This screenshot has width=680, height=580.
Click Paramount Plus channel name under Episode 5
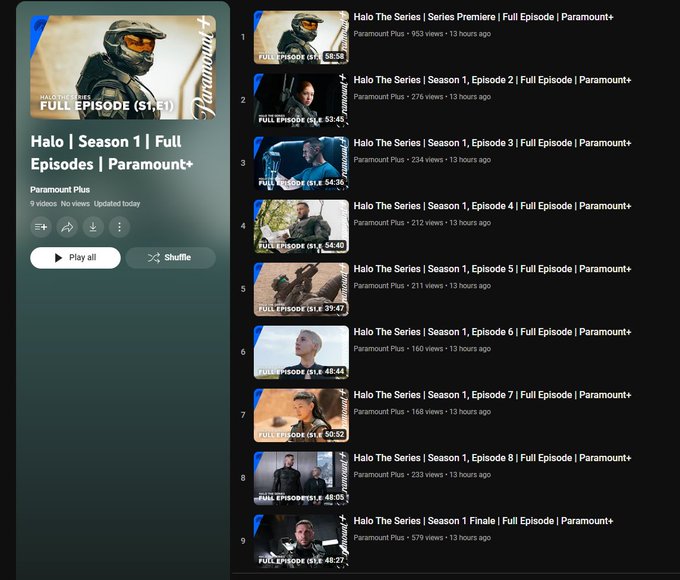point(379,285)
